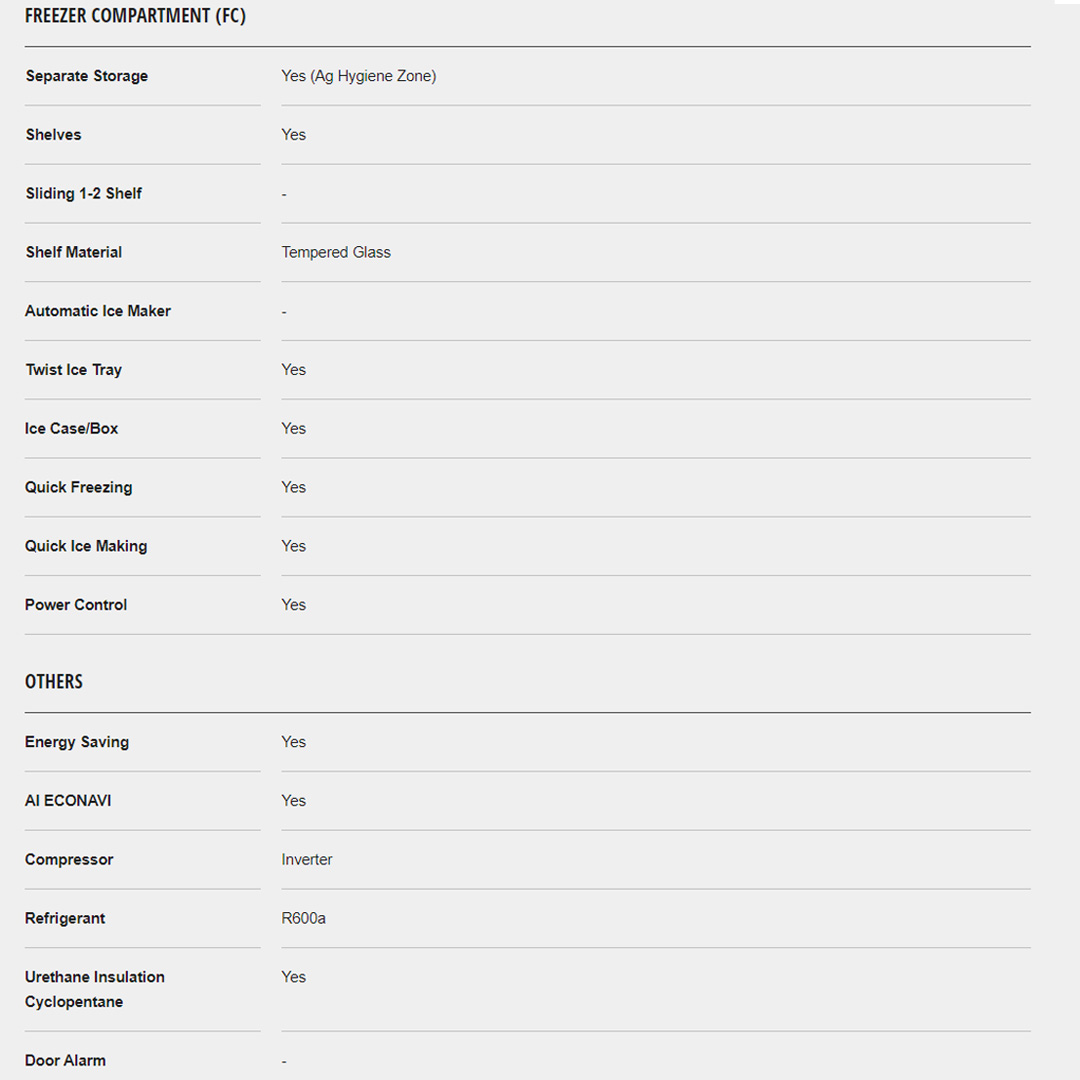The height and width of the screenshot is (1080, 1080).
Task: Click the Inverter value text
Action: click(307, 860)
